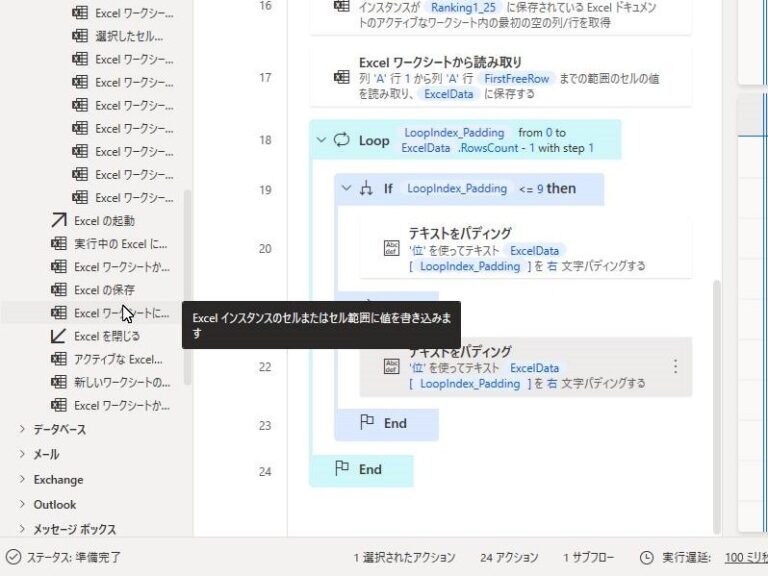The width and height of the screenshot is (768, 576).
Task: Select the End action at line 24
Action: pos(361,470)
